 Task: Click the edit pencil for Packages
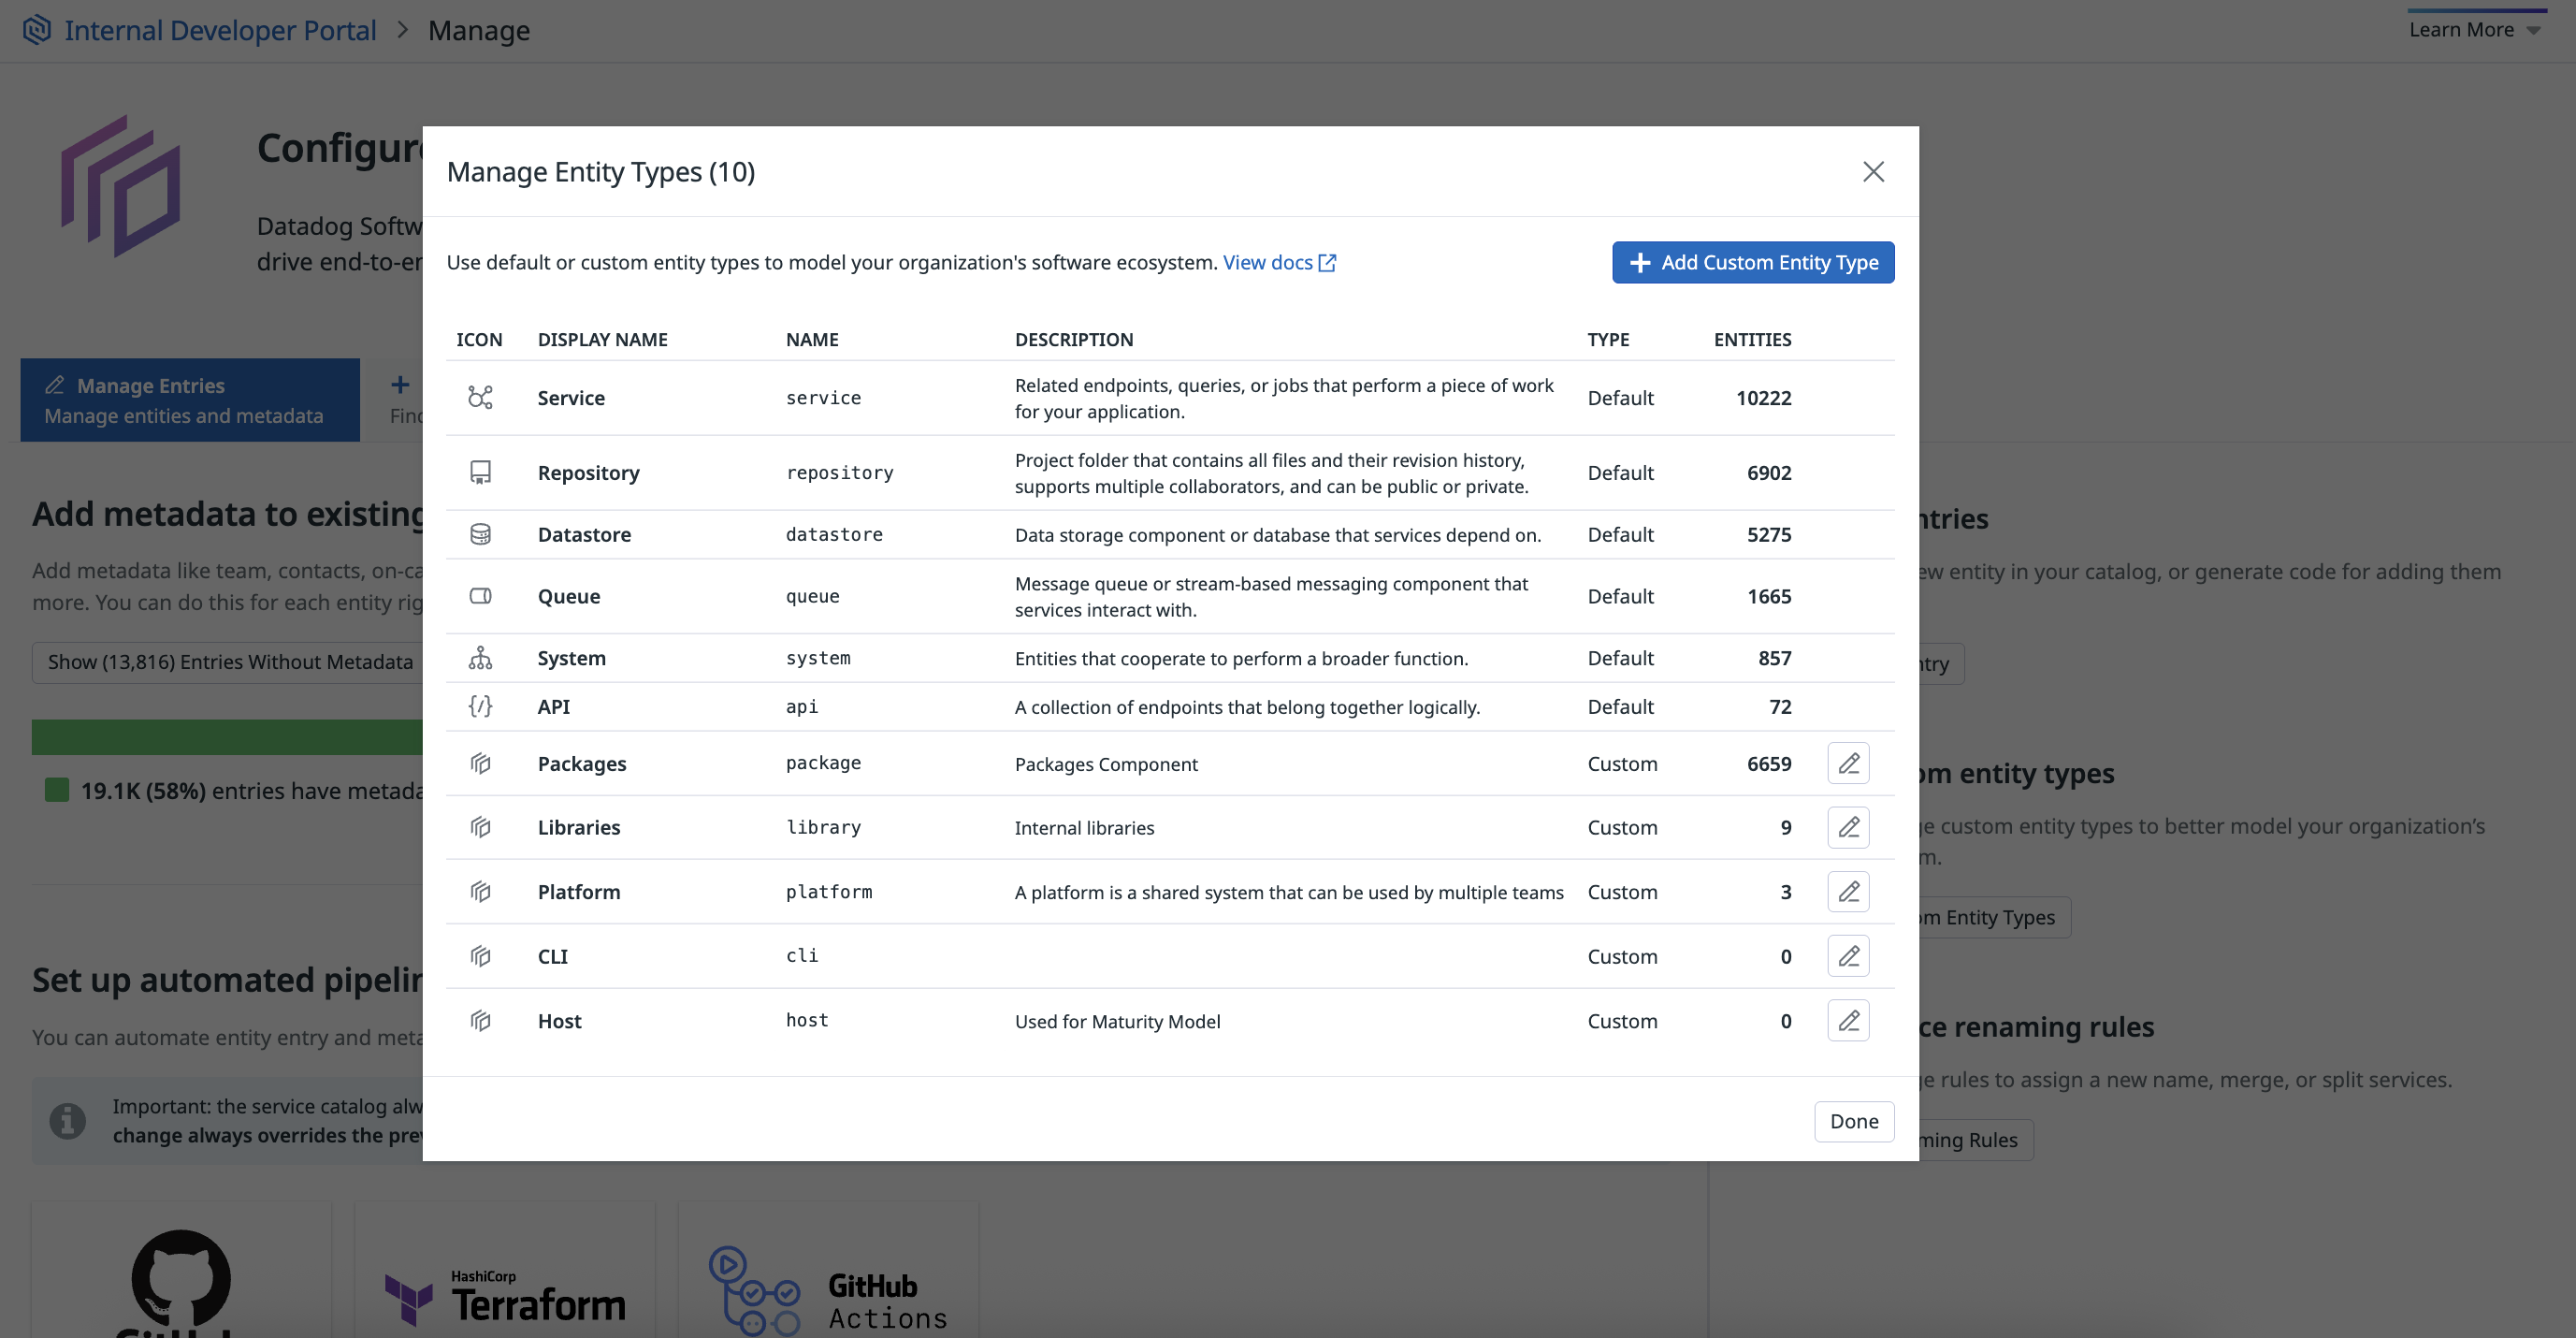tap(1848, 763)
